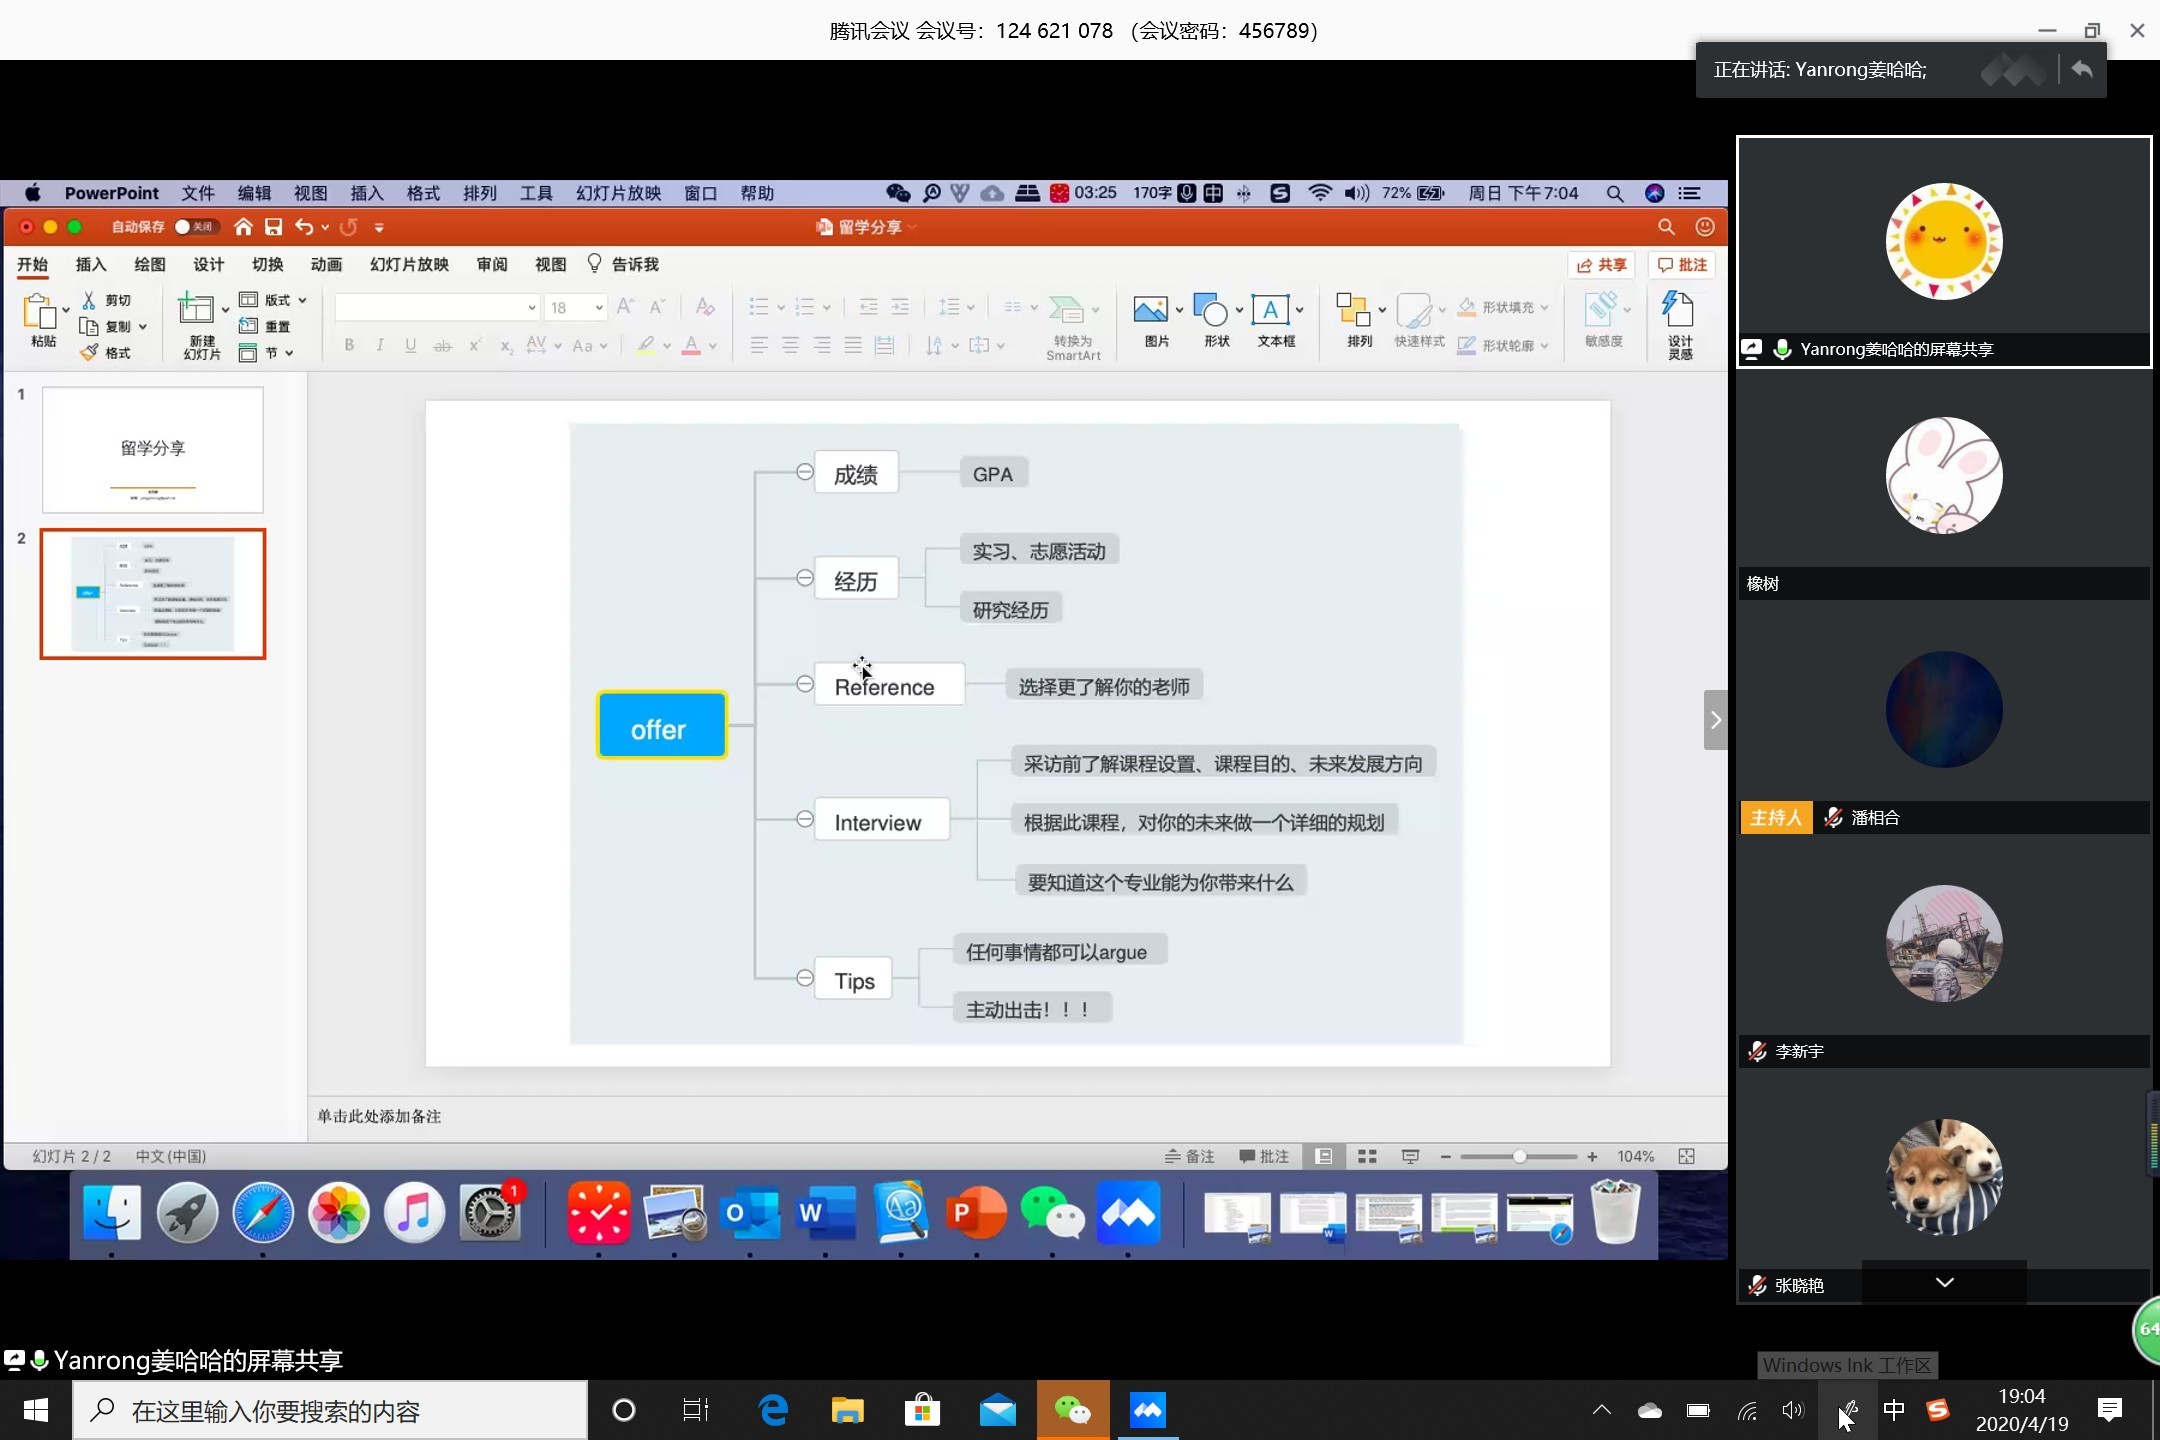Show hidden system tray icons
Viewport: 2160px width, 1440px height.
point(1601,1410)
